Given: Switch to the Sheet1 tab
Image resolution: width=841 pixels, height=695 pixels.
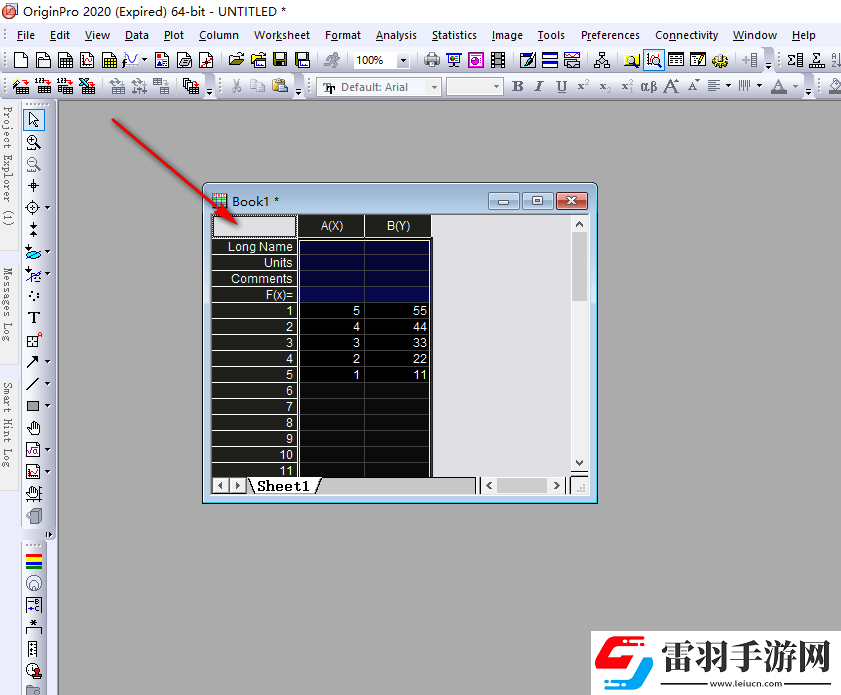Looking at the screenshot, I should point(284,486).
